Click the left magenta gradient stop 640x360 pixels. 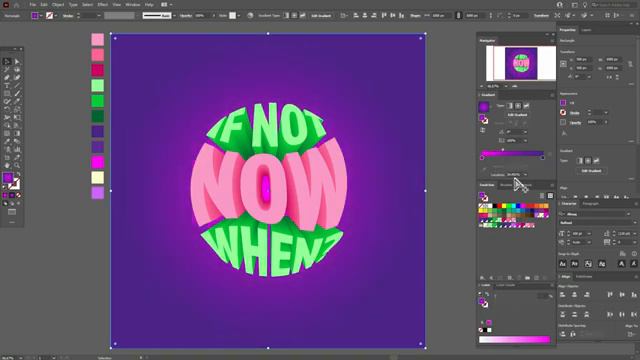482,158
